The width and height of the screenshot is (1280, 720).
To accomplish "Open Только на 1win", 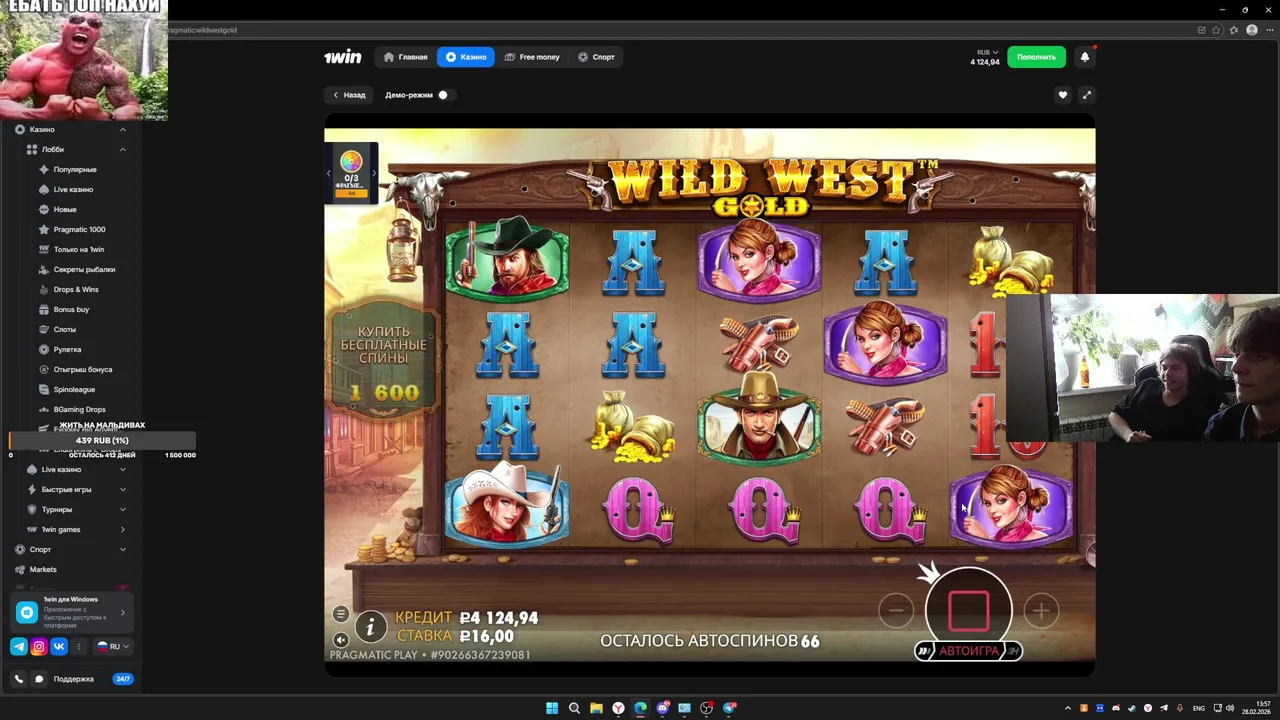I will [79, 249].
